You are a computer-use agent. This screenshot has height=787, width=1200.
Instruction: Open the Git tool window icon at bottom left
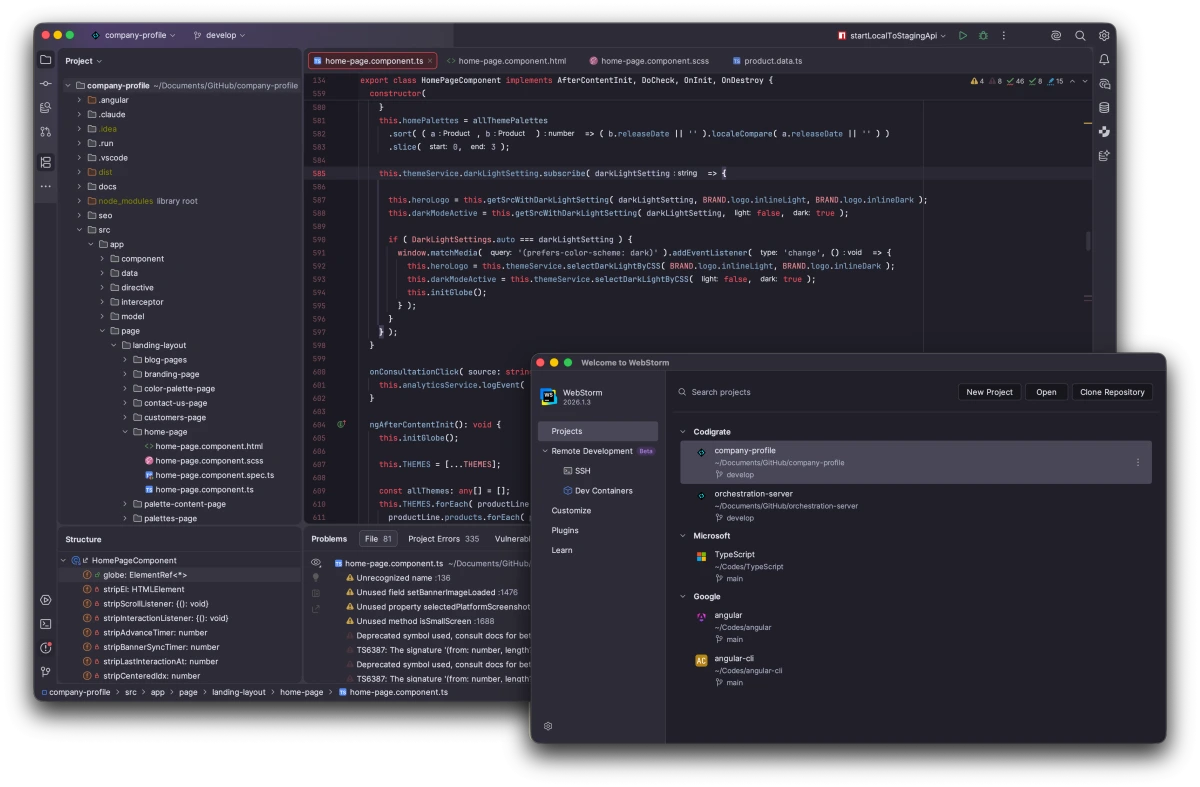point(45,672)
